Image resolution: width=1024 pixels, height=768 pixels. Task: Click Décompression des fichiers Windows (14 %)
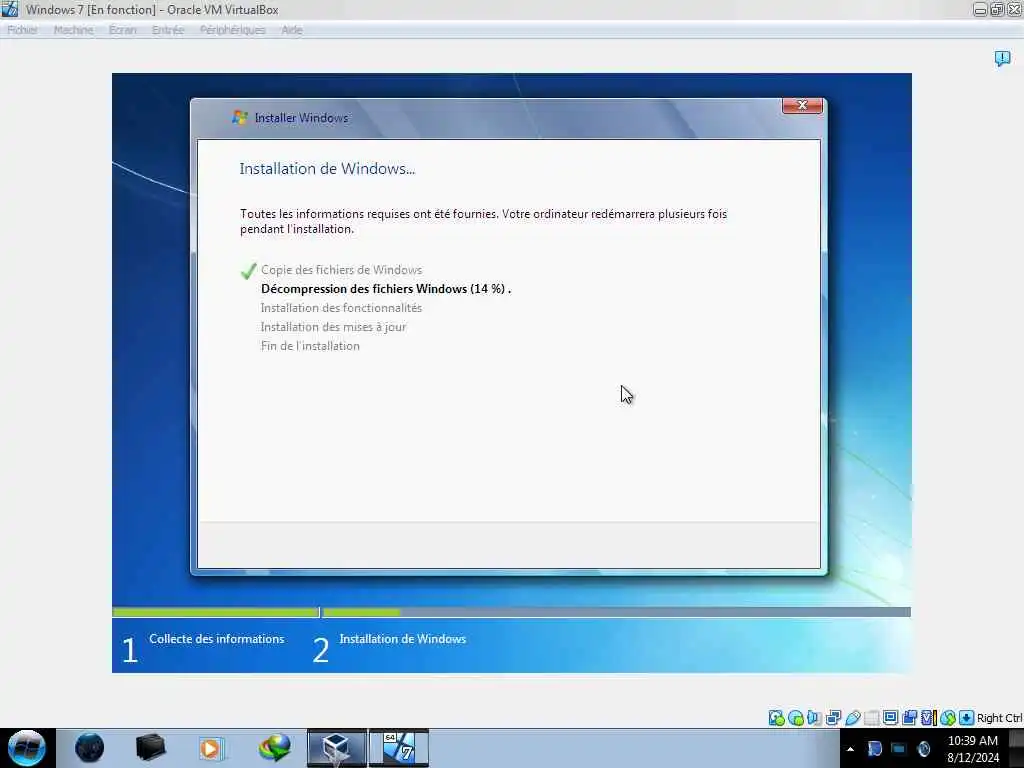tap(386, 289)
